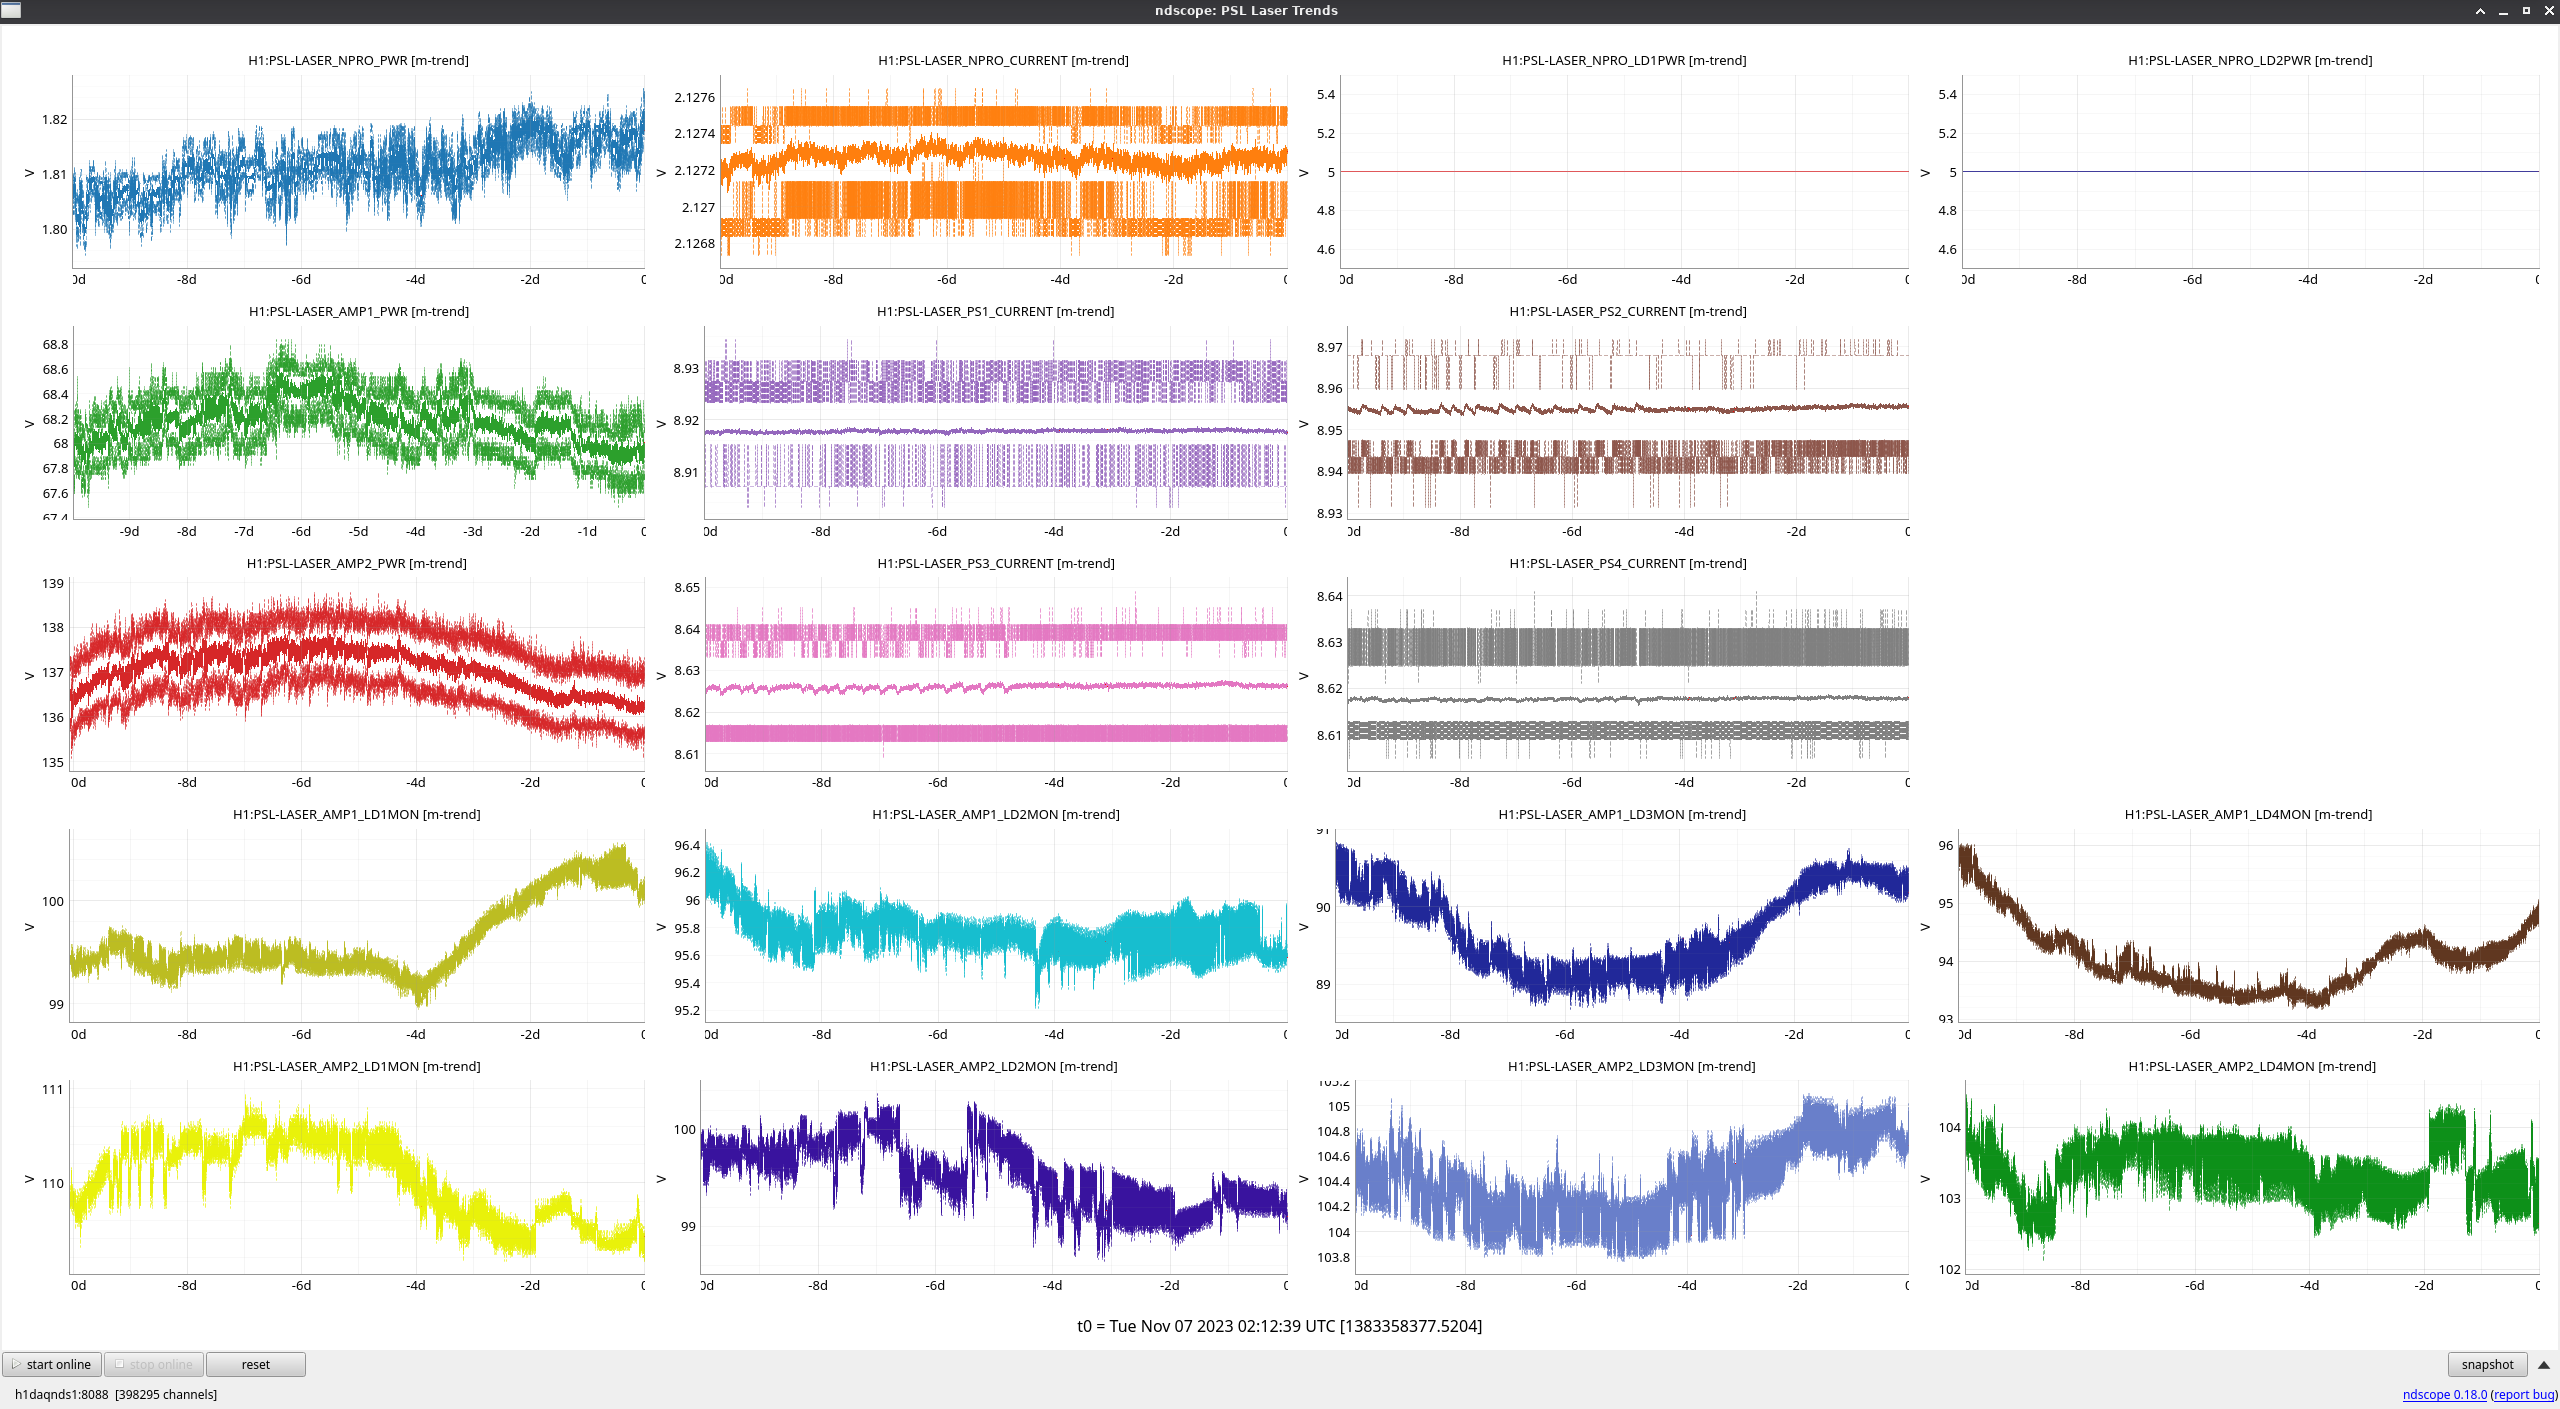Image resolution: width=2560 pixels, height=1409 pixels.
Task: Open the ndscope 0.18.0 link
Action: 2444,1394
